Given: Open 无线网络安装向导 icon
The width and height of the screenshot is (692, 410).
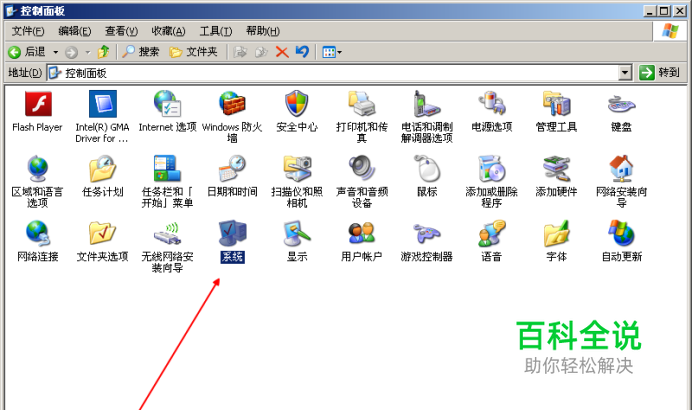Looking at the screenshot, I should [x=167, y=233].
